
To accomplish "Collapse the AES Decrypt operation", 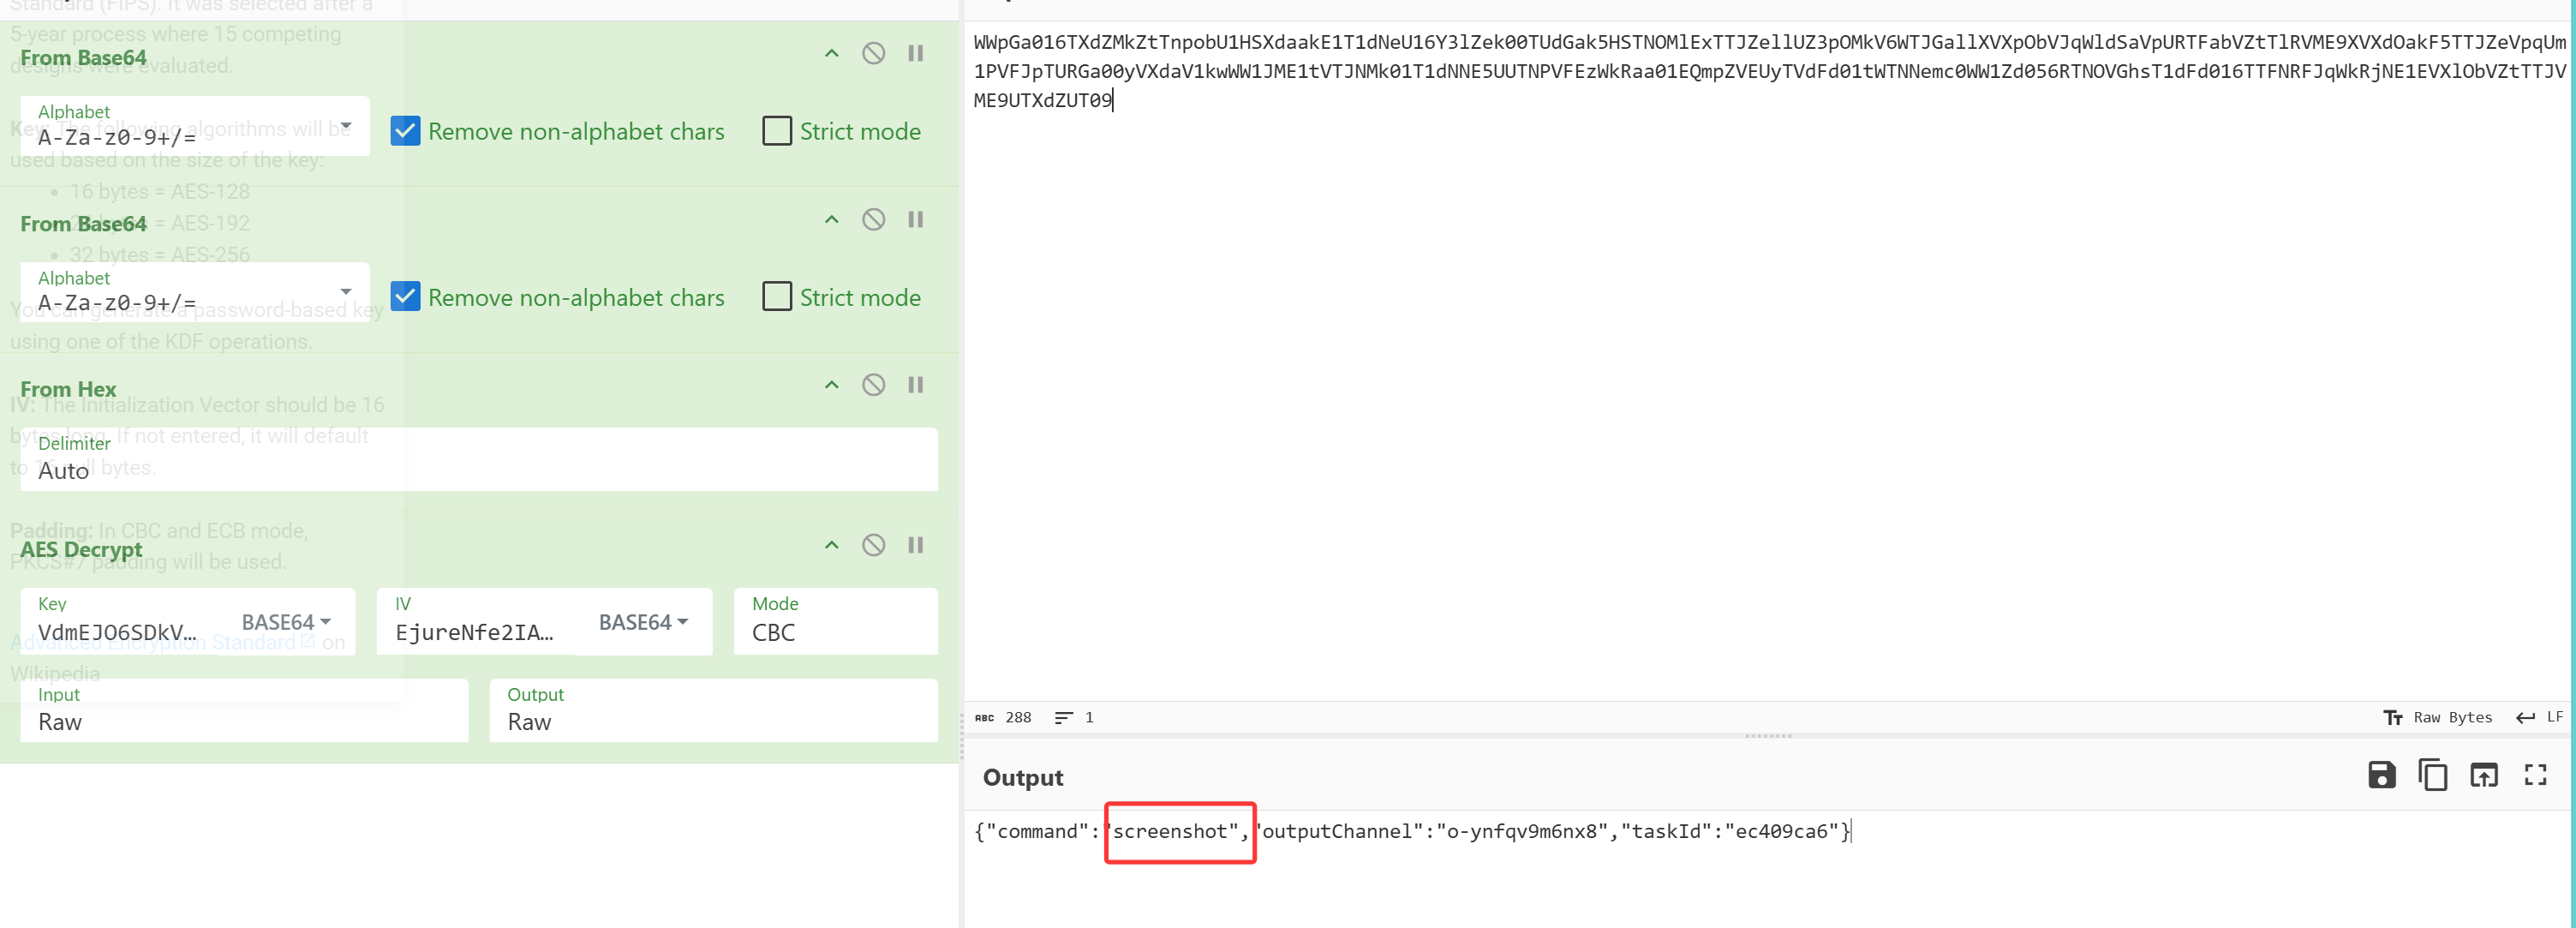I will [831, 545].
